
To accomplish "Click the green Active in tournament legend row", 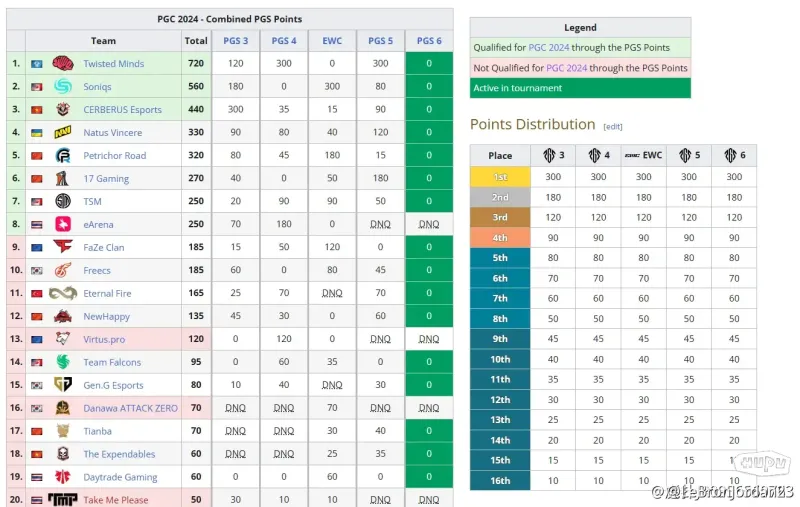I will (x=580, y=88).
